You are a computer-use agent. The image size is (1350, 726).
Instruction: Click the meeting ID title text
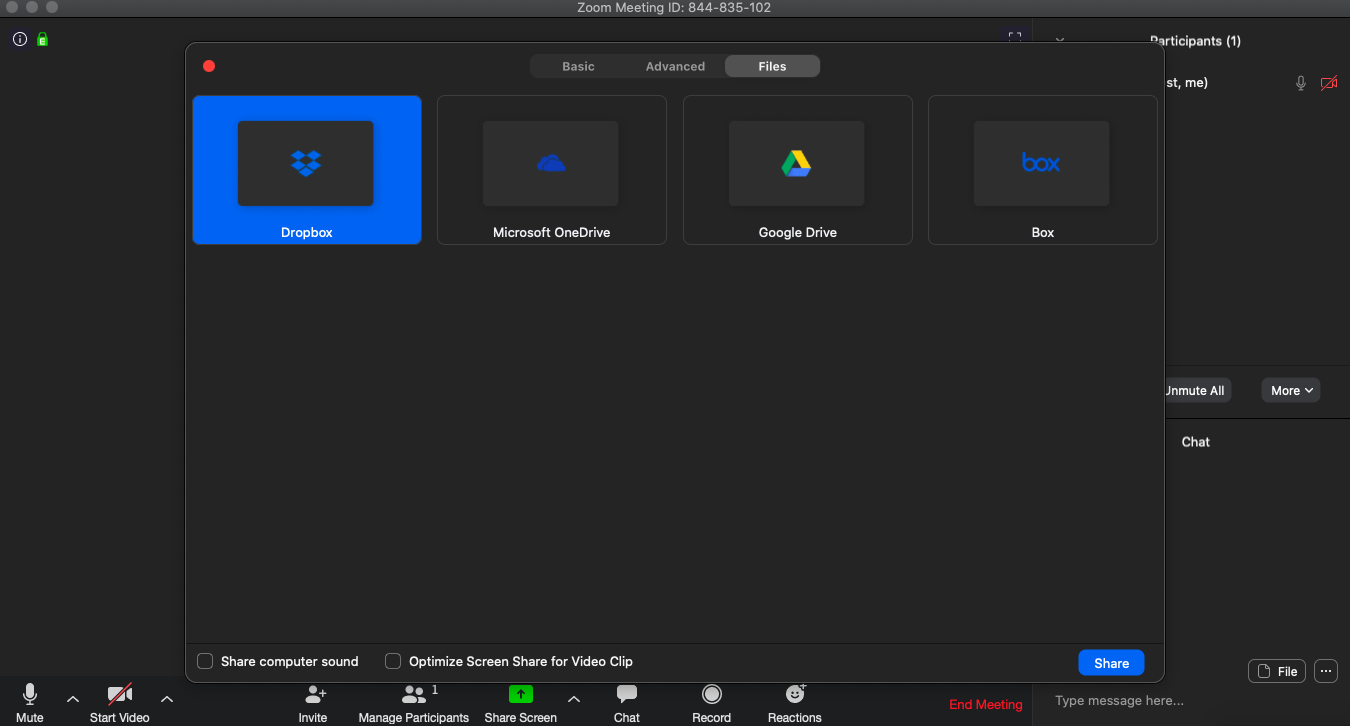pos(674,8)
